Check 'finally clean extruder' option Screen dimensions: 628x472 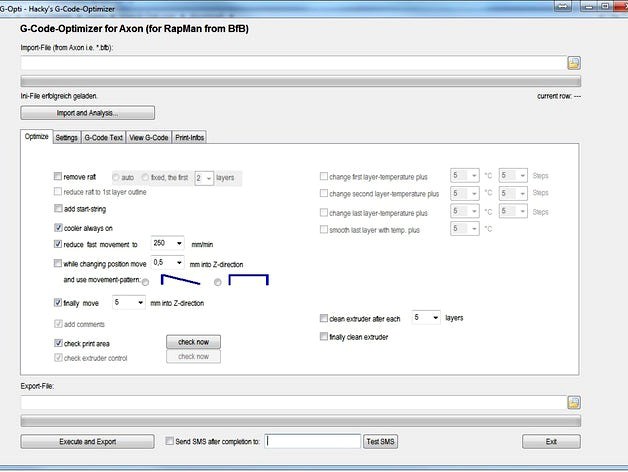(324, 337)
